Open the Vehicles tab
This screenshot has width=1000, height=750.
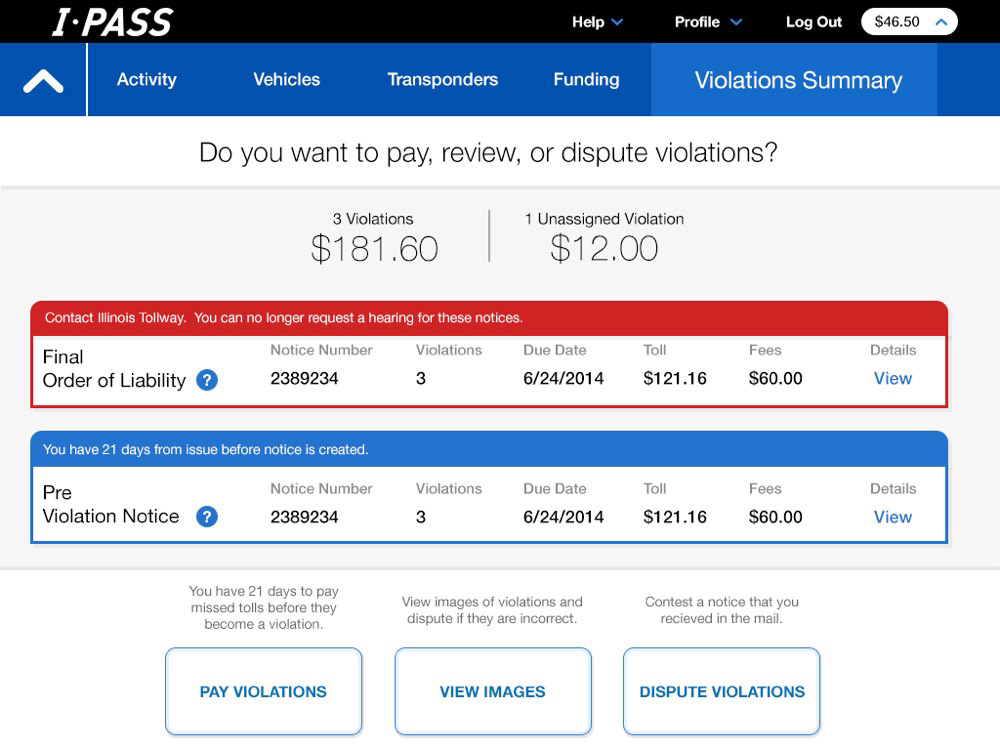pos(286,79)
